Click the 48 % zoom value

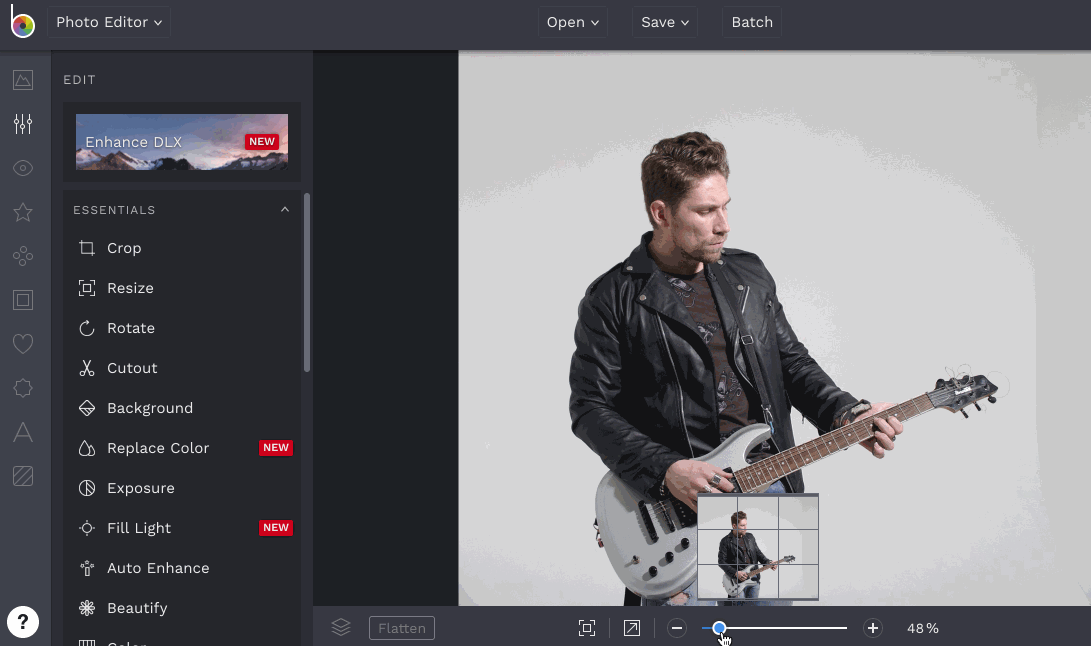coord(923,628)
